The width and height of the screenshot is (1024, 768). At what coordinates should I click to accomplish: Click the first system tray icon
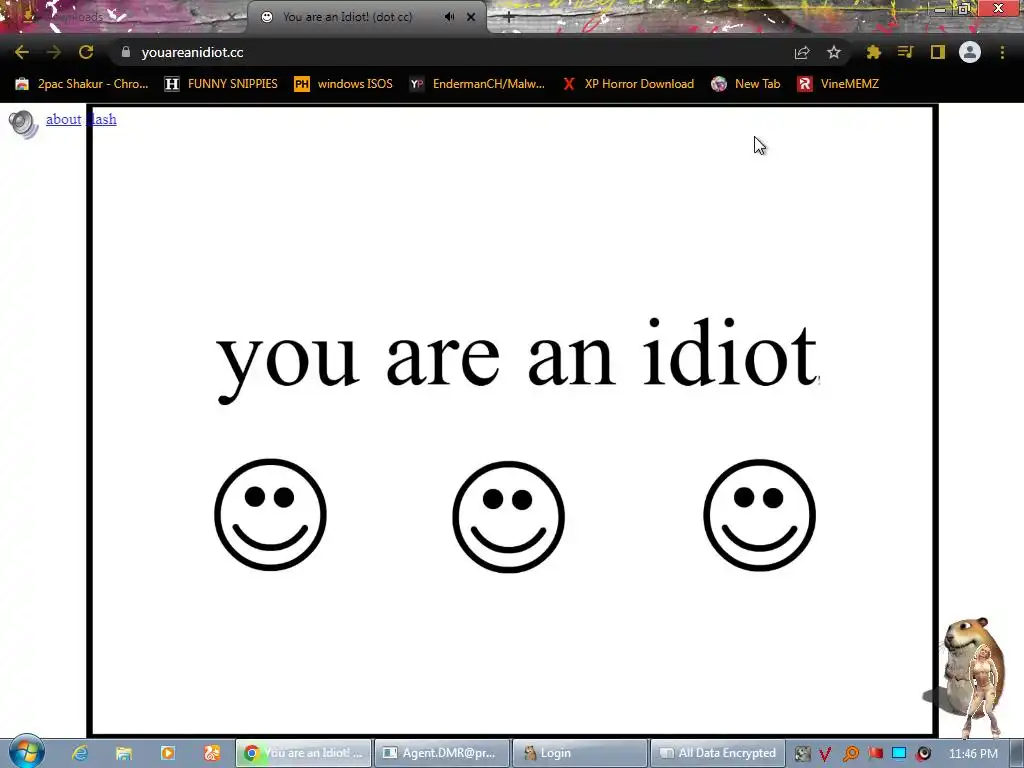803,754
